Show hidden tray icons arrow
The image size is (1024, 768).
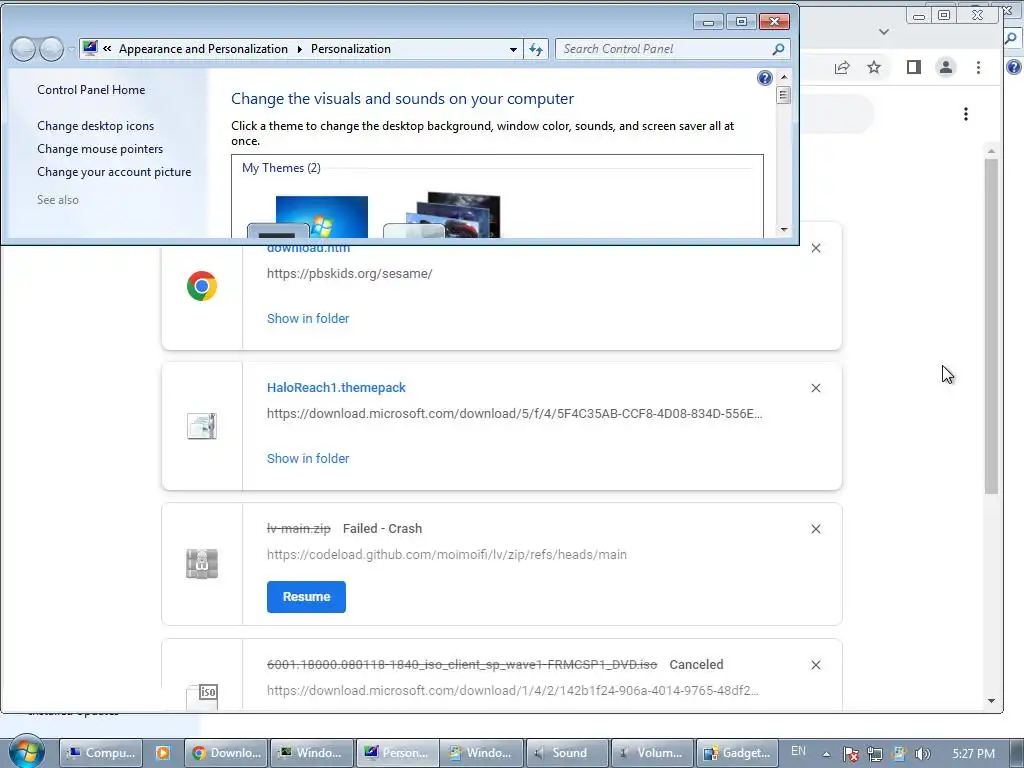click(826, 754)
